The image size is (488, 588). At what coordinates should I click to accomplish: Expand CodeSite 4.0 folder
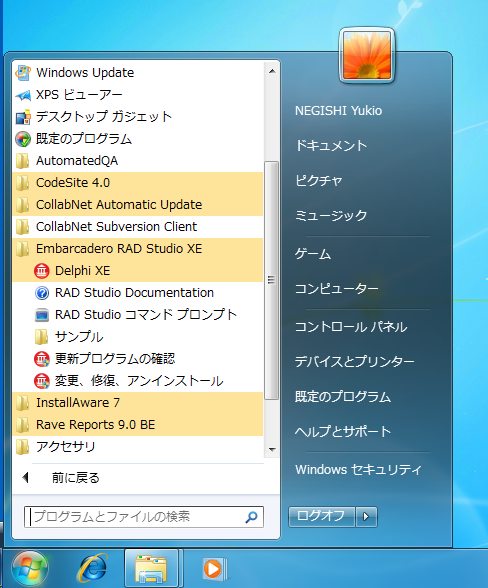[x=138, y=183]
